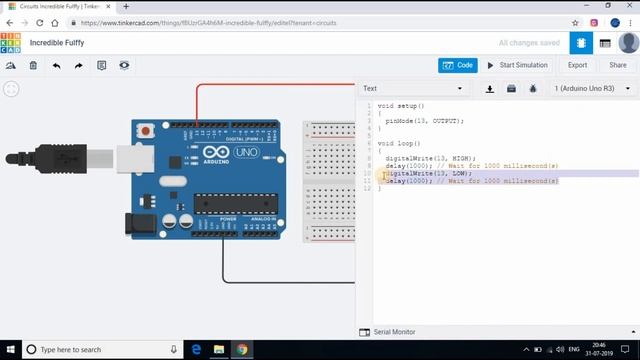Click the digitalWrite(13, LOW) code line
640x360 pixels.
429,173
